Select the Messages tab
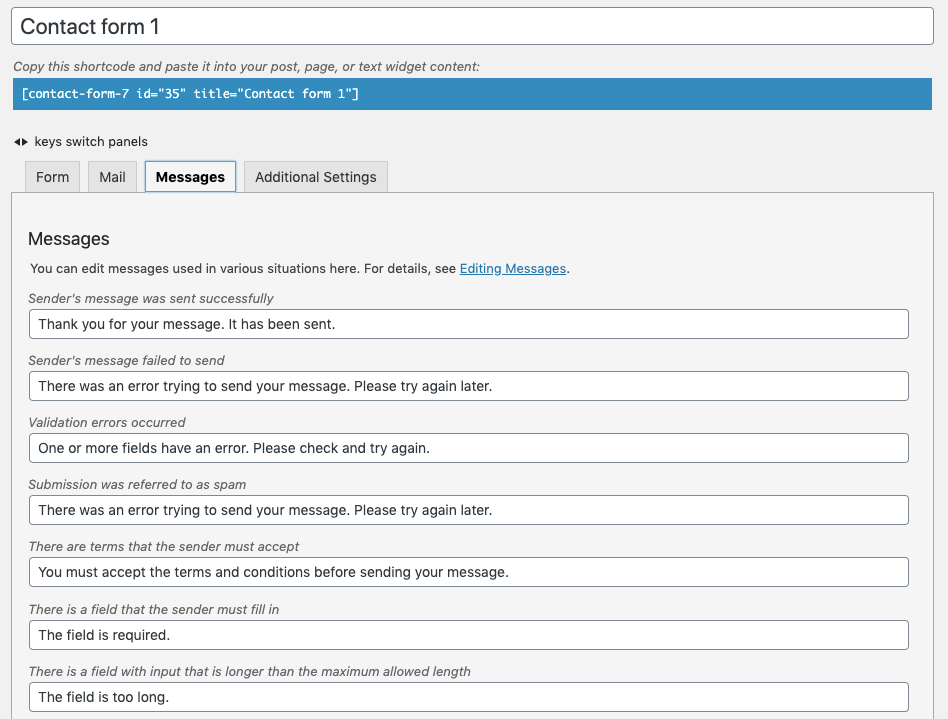The width and height of the screenshot is (948, 719). pyautogui.click(x=190, y=177)
